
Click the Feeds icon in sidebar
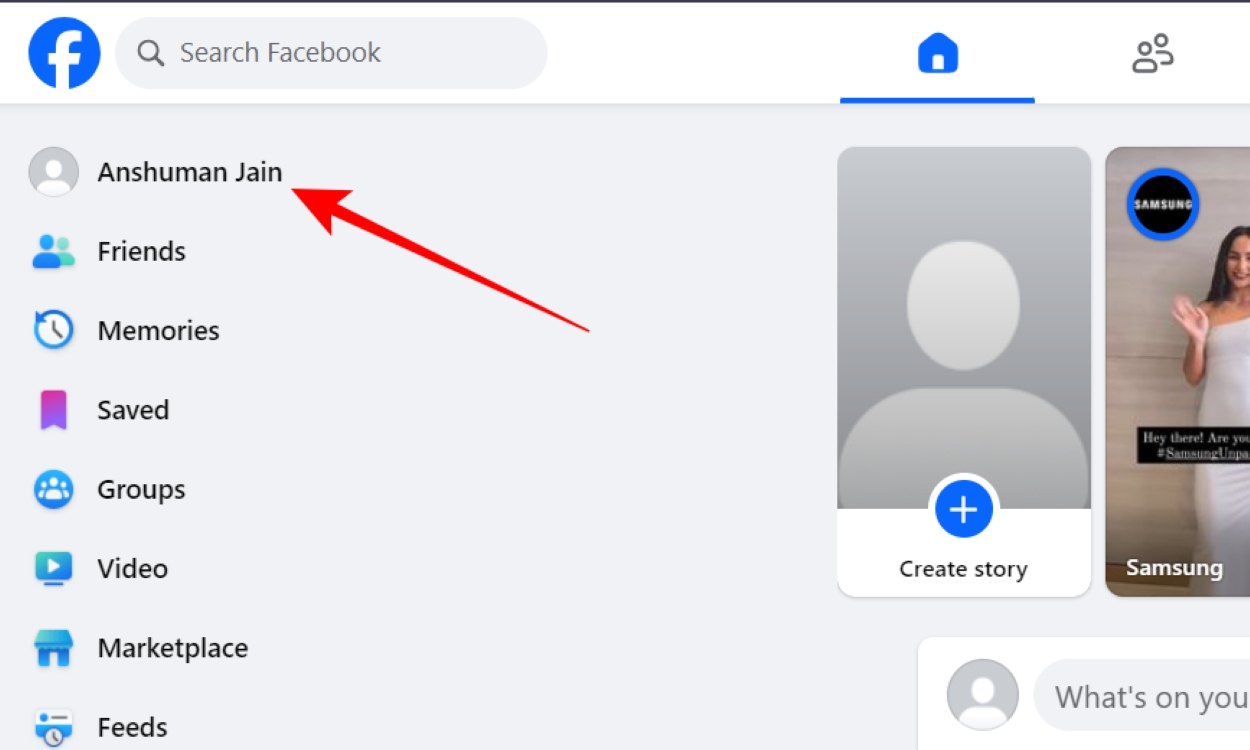pos(53,727)
